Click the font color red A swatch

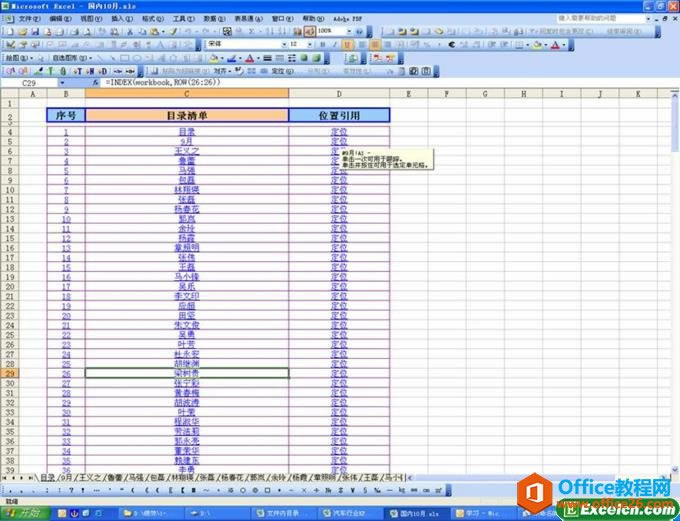click(555, 44)
